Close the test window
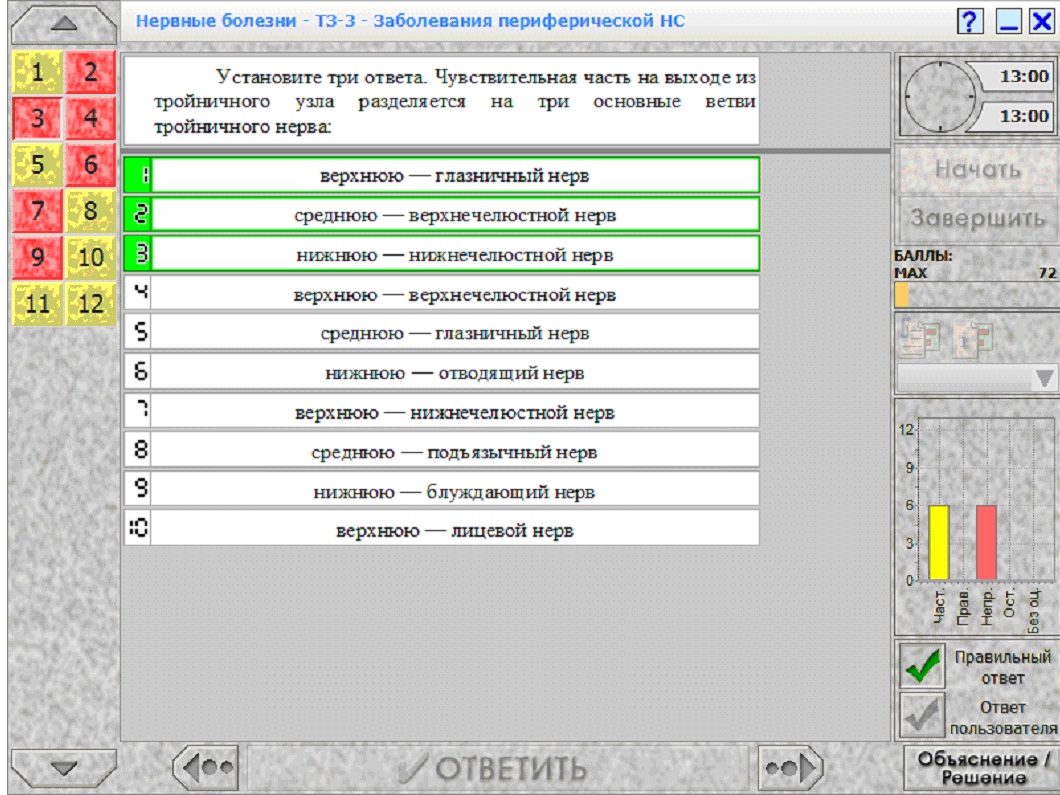 pyautogui.click(x=1042, y=22)
